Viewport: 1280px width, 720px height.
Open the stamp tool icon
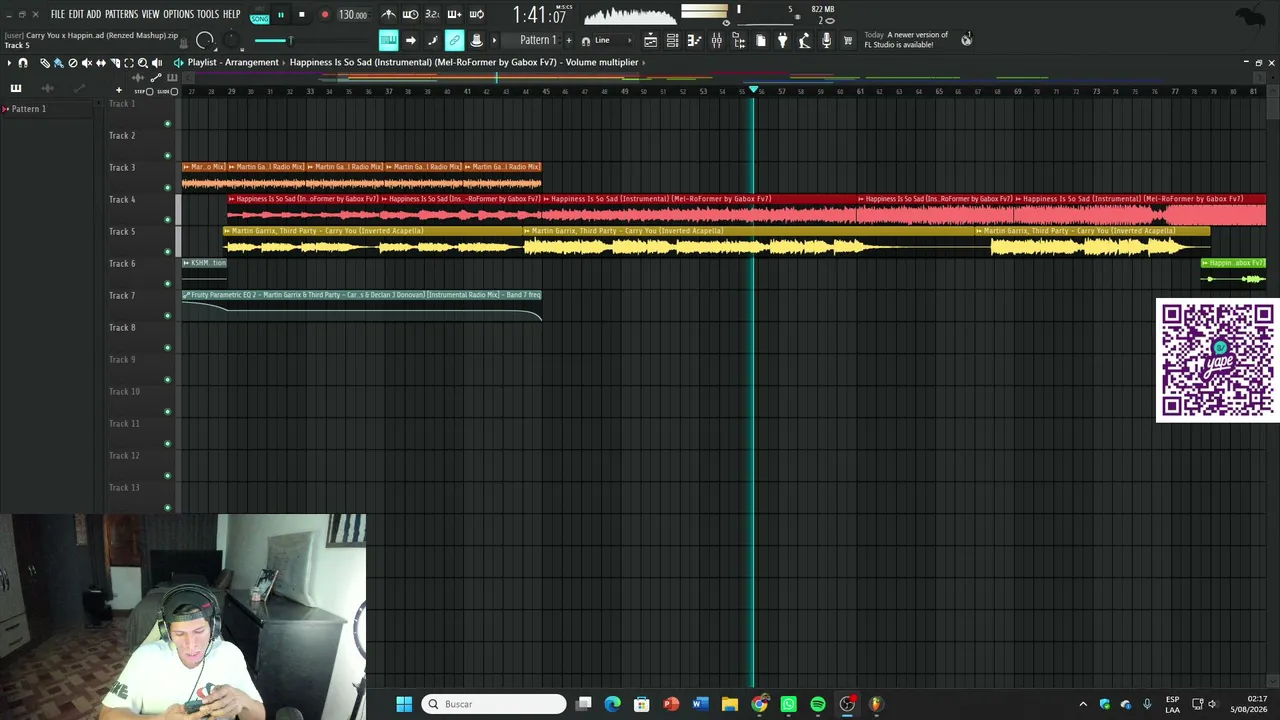point(476,40)
